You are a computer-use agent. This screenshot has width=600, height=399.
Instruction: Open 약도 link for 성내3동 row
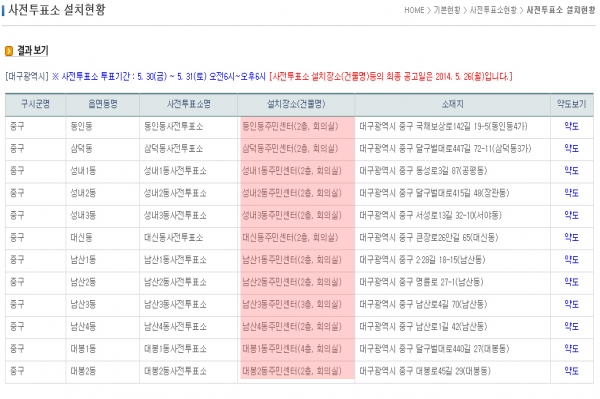[x=571, y=215]
